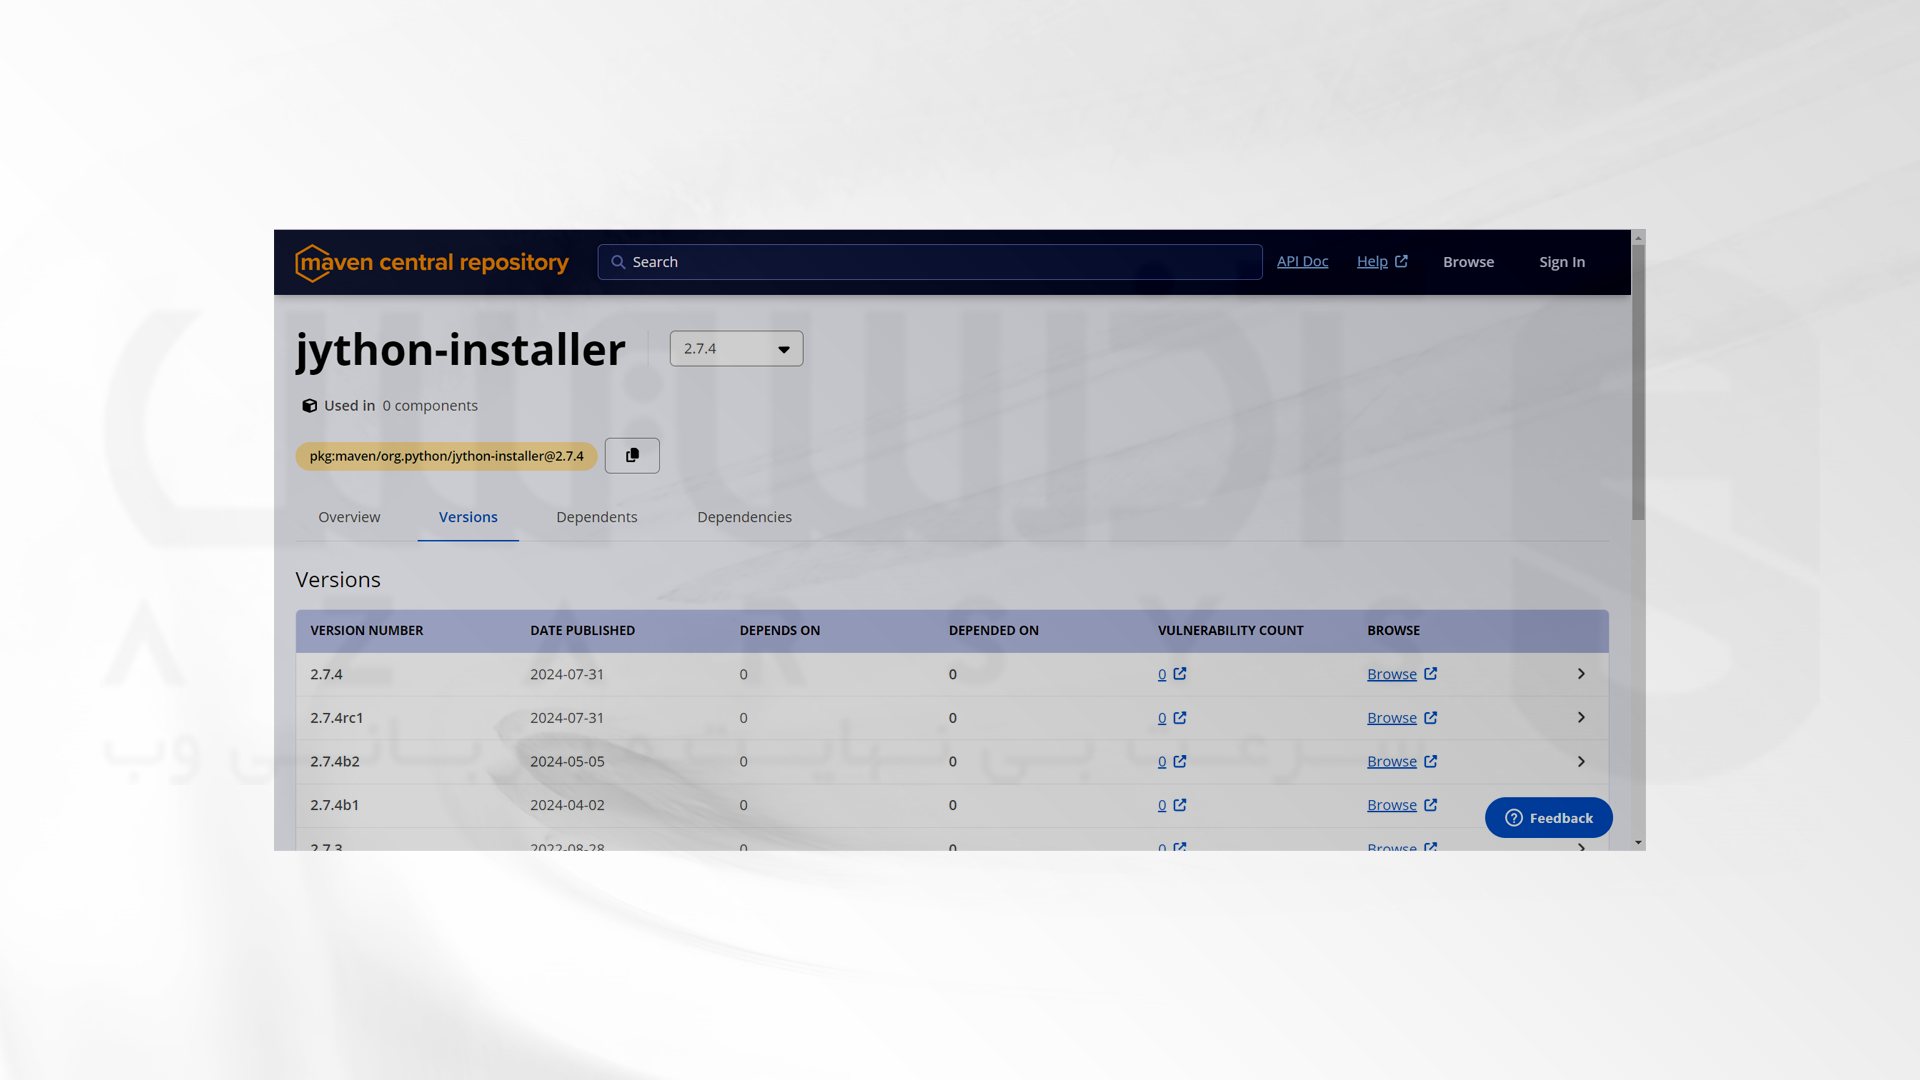
Task: Click into the Search field
Action: 930,262
